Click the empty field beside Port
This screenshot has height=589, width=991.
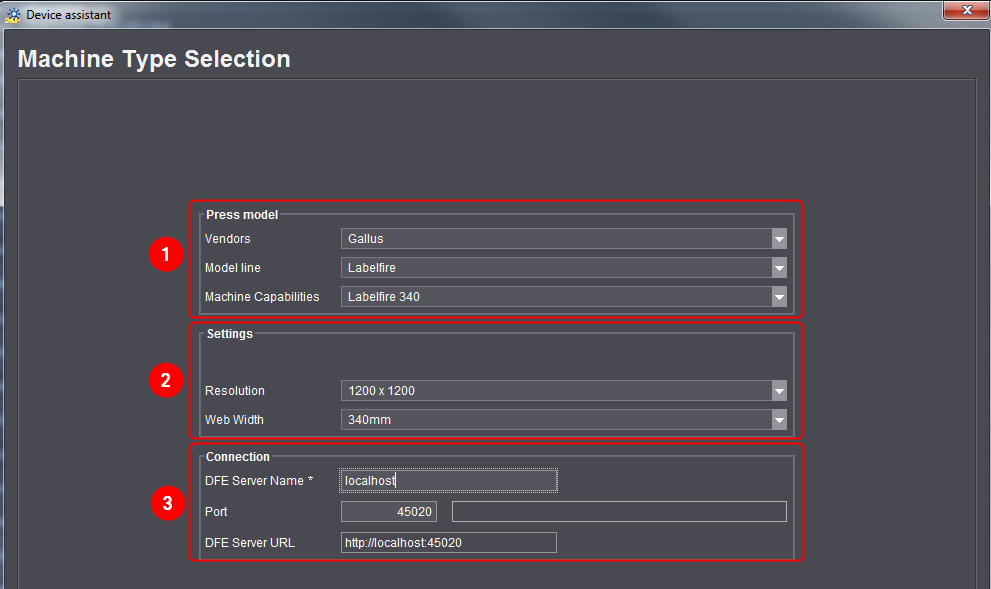[x=618, y=512]
